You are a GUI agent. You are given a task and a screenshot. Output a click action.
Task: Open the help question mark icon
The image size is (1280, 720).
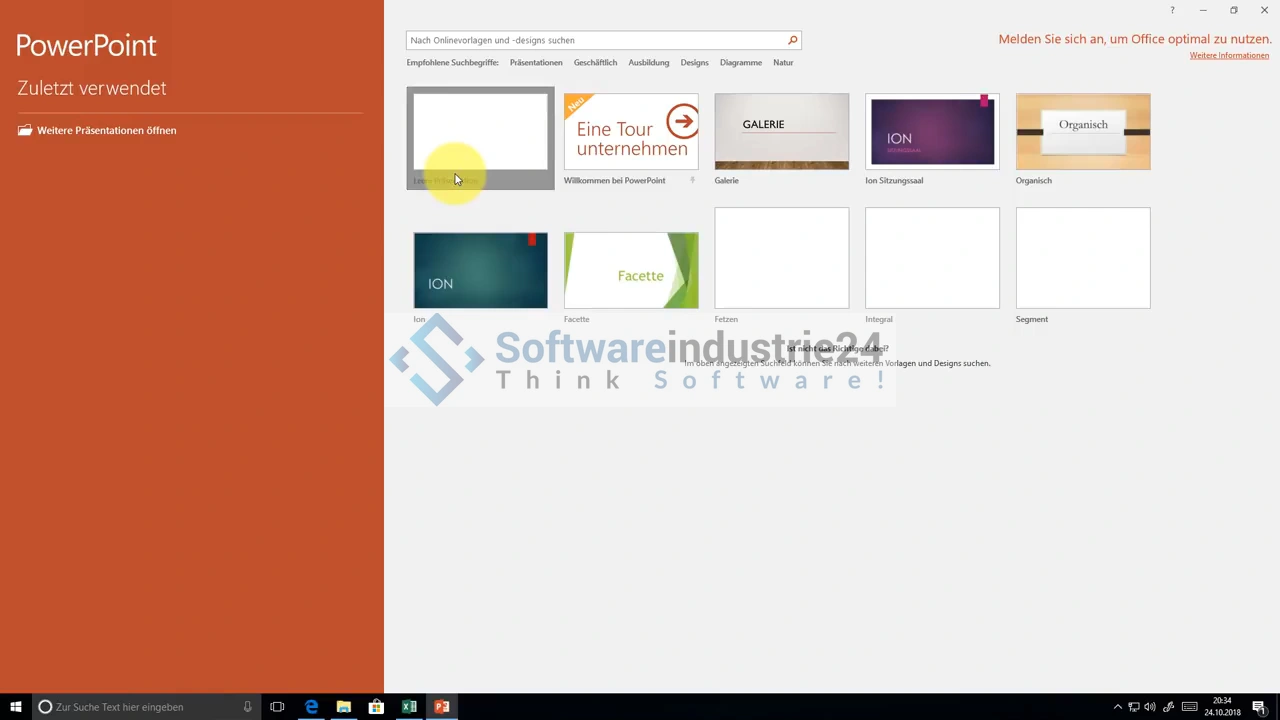[x=1172, y=10]
